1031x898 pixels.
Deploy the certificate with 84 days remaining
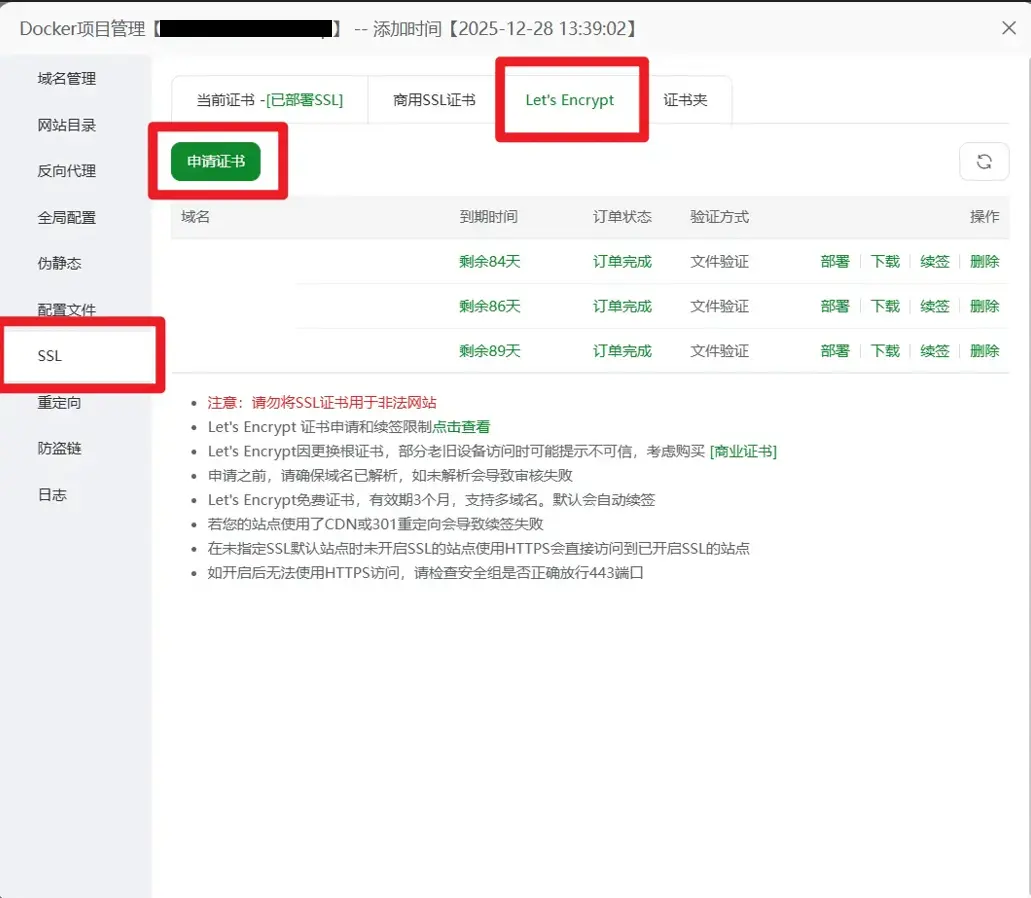click(x=834, y=261)
